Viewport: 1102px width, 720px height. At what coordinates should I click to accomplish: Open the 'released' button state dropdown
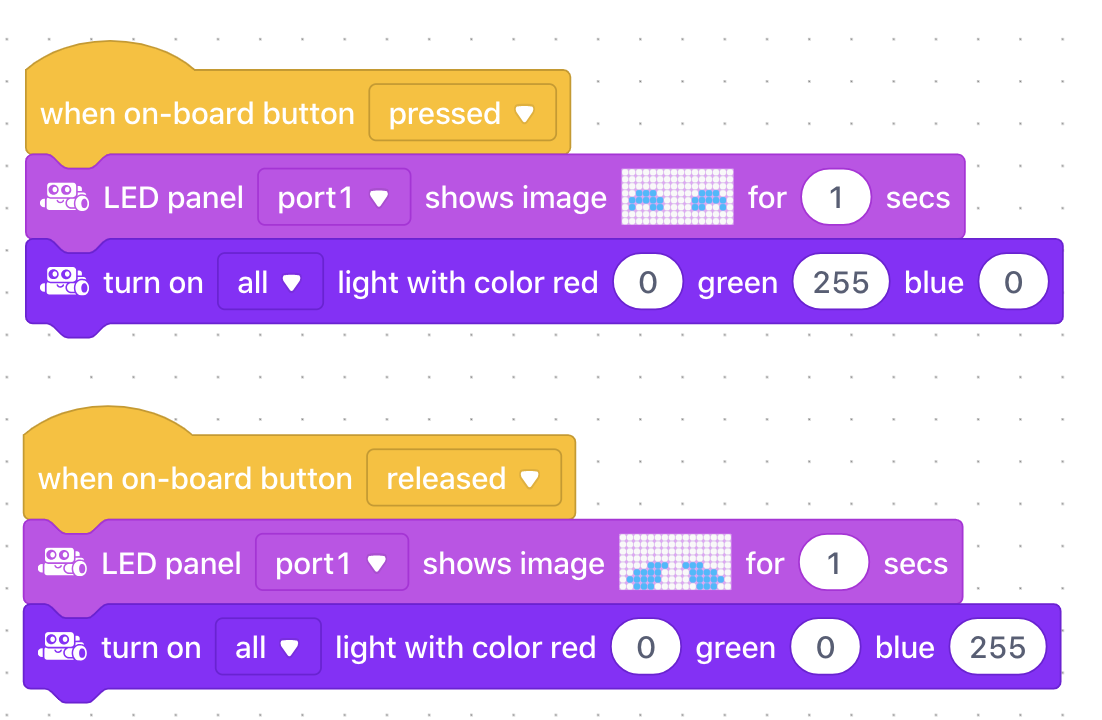point(464,478)
